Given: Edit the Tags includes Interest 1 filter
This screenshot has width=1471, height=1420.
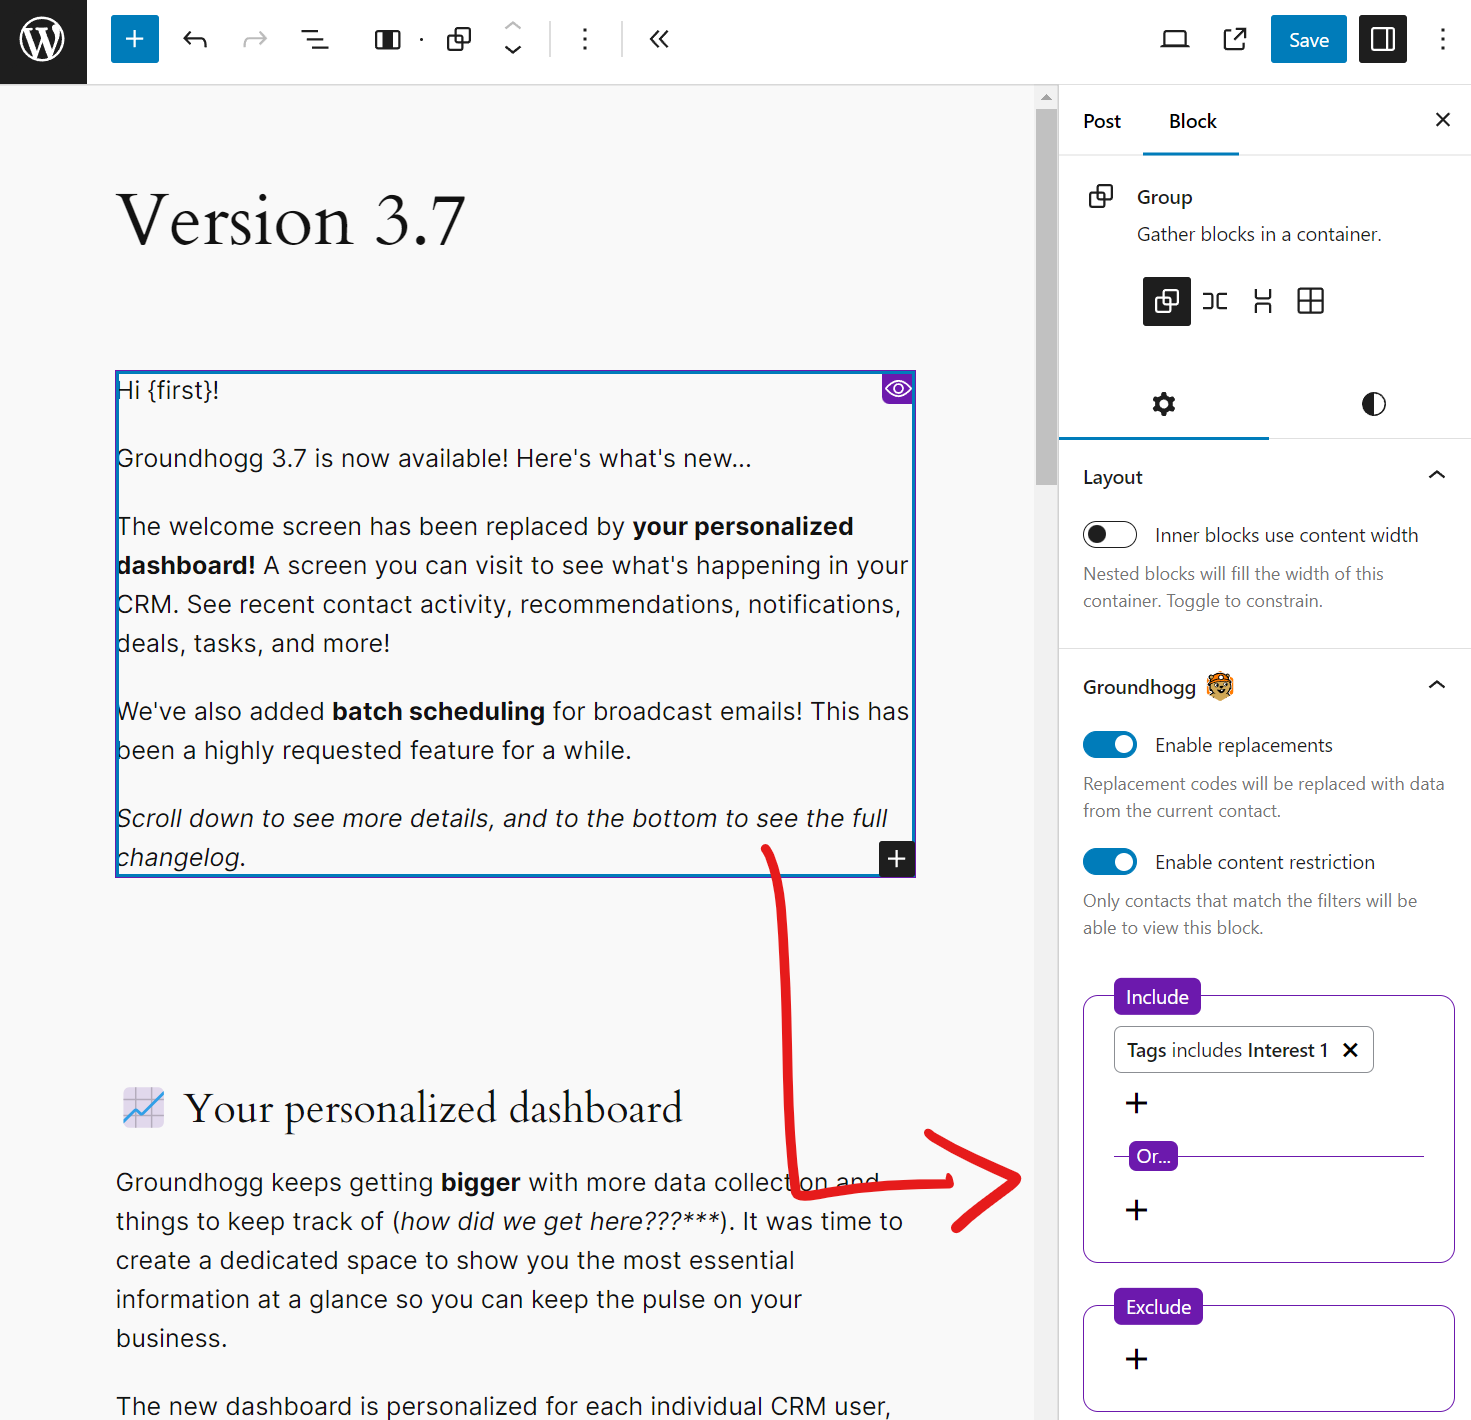Looking at the screenshot, I should [x=1226, y=1050].
